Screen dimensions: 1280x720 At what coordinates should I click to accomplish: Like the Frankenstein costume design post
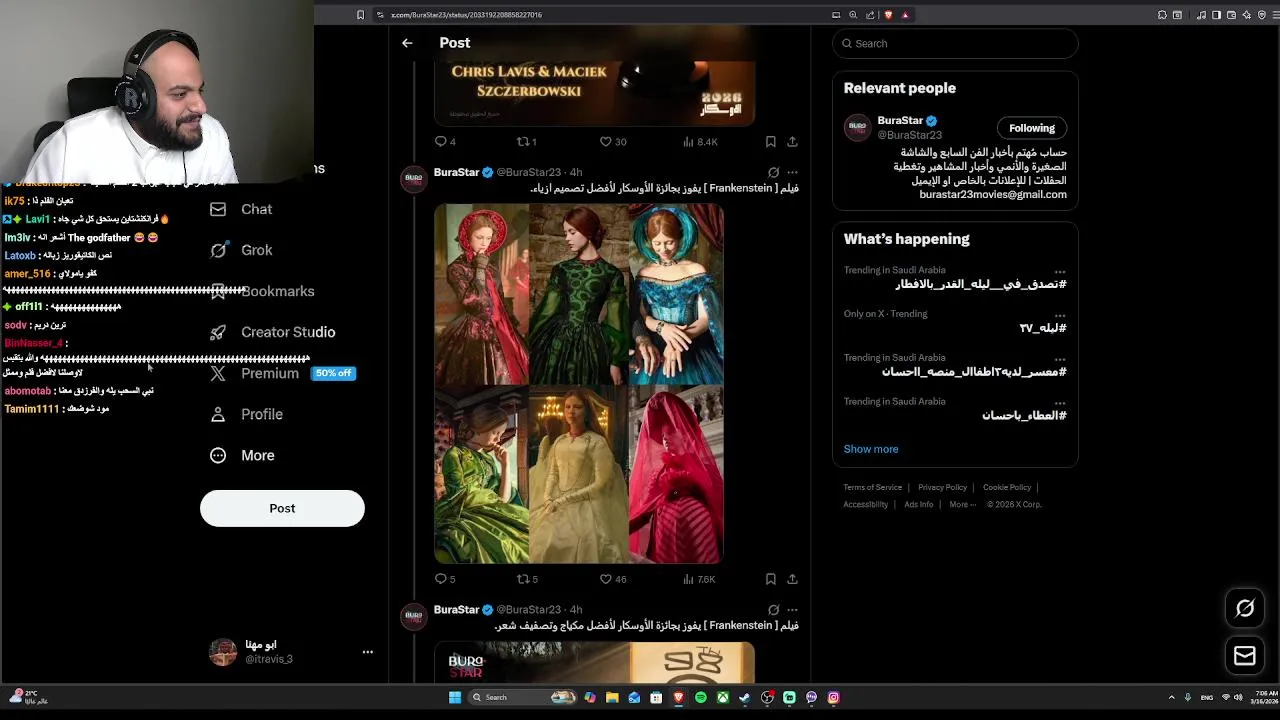point(612,579)
